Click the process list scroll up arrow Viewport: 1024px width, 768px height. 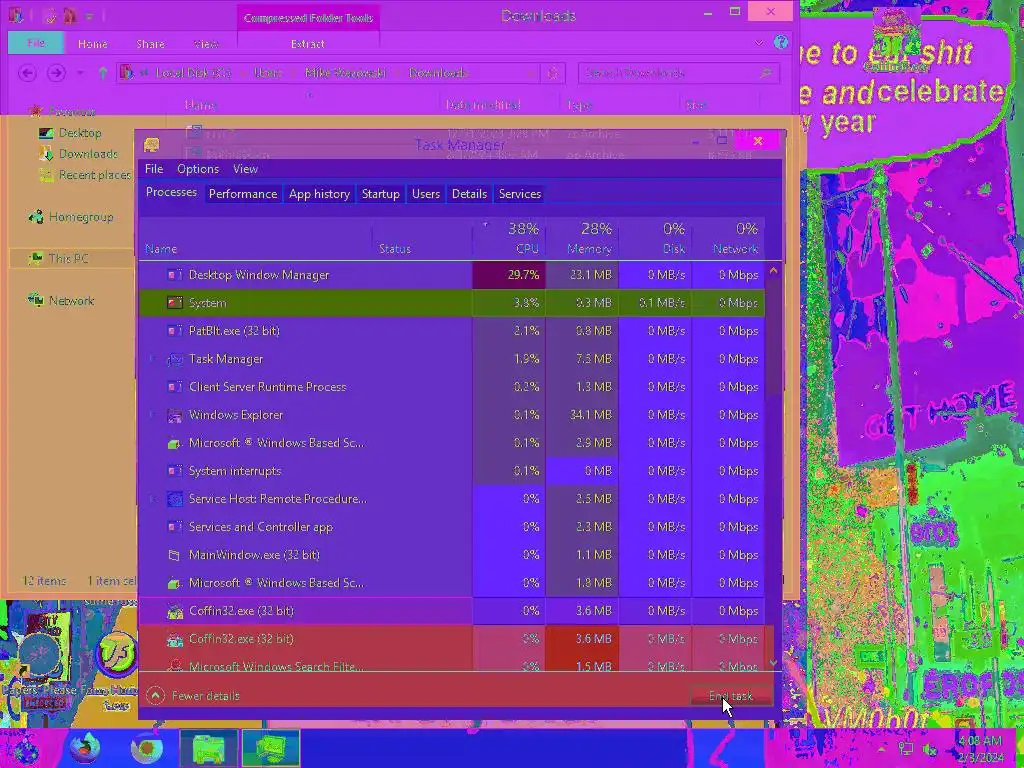coord(774,270)
